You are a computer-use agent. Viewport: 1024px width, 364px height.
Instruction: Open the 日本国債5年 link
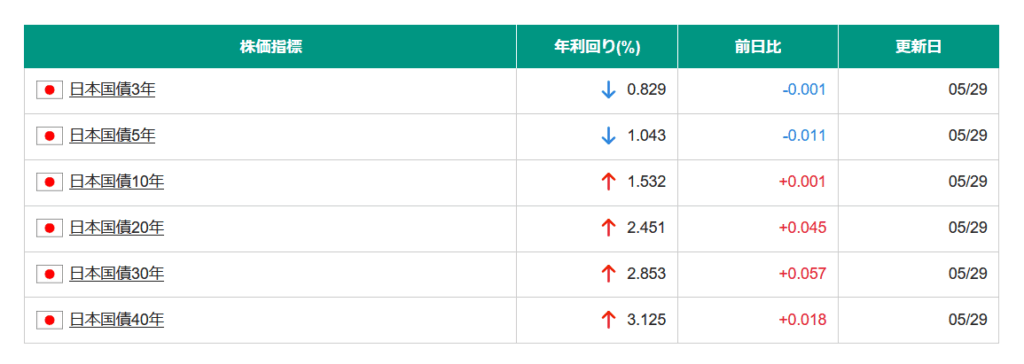click(112, 136)
